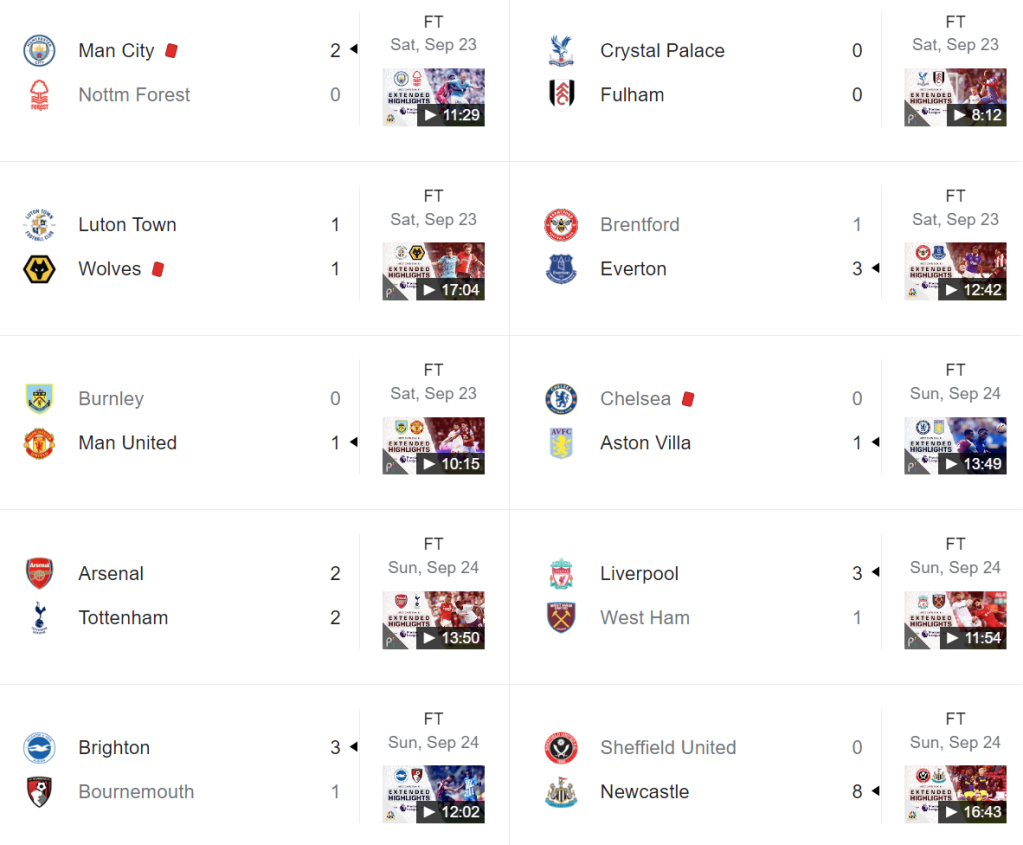Click the Wolves club crest
Viewport: 1023px width, 845px height.
[39, 269]
